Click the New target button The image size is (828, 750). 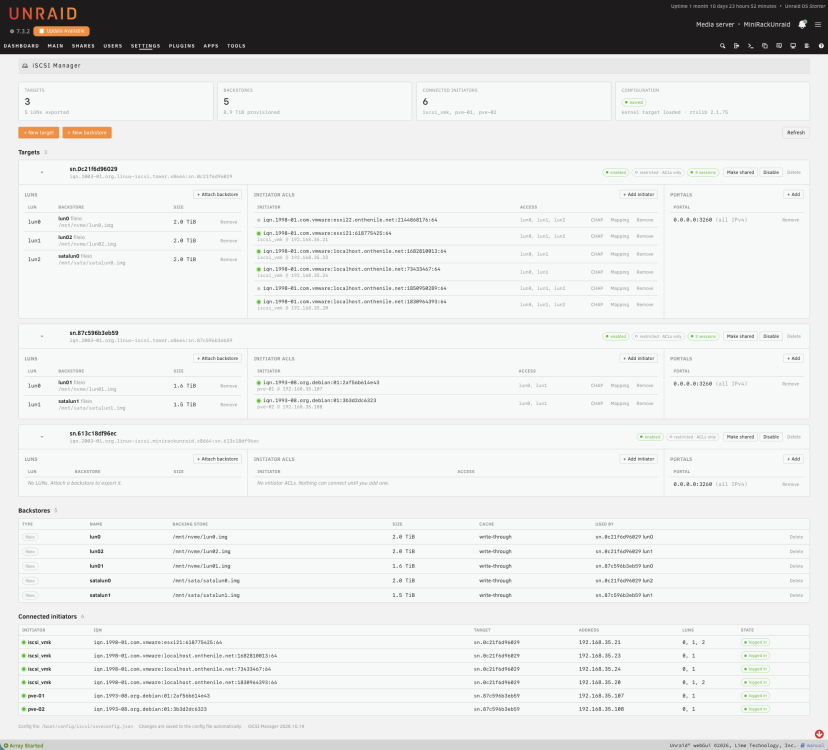tap(39, 133)
